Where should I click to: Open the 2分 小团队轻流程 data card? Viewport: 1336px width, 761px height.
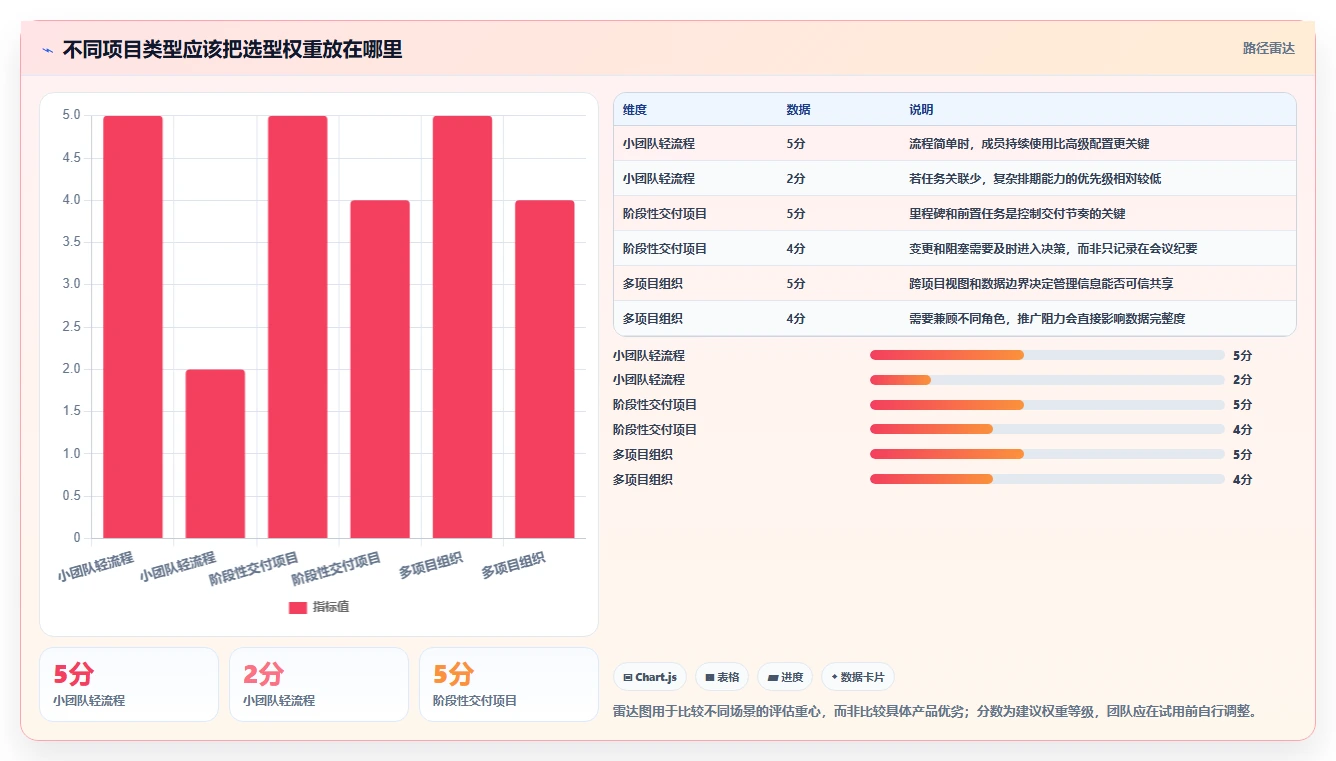pos(319,684)
